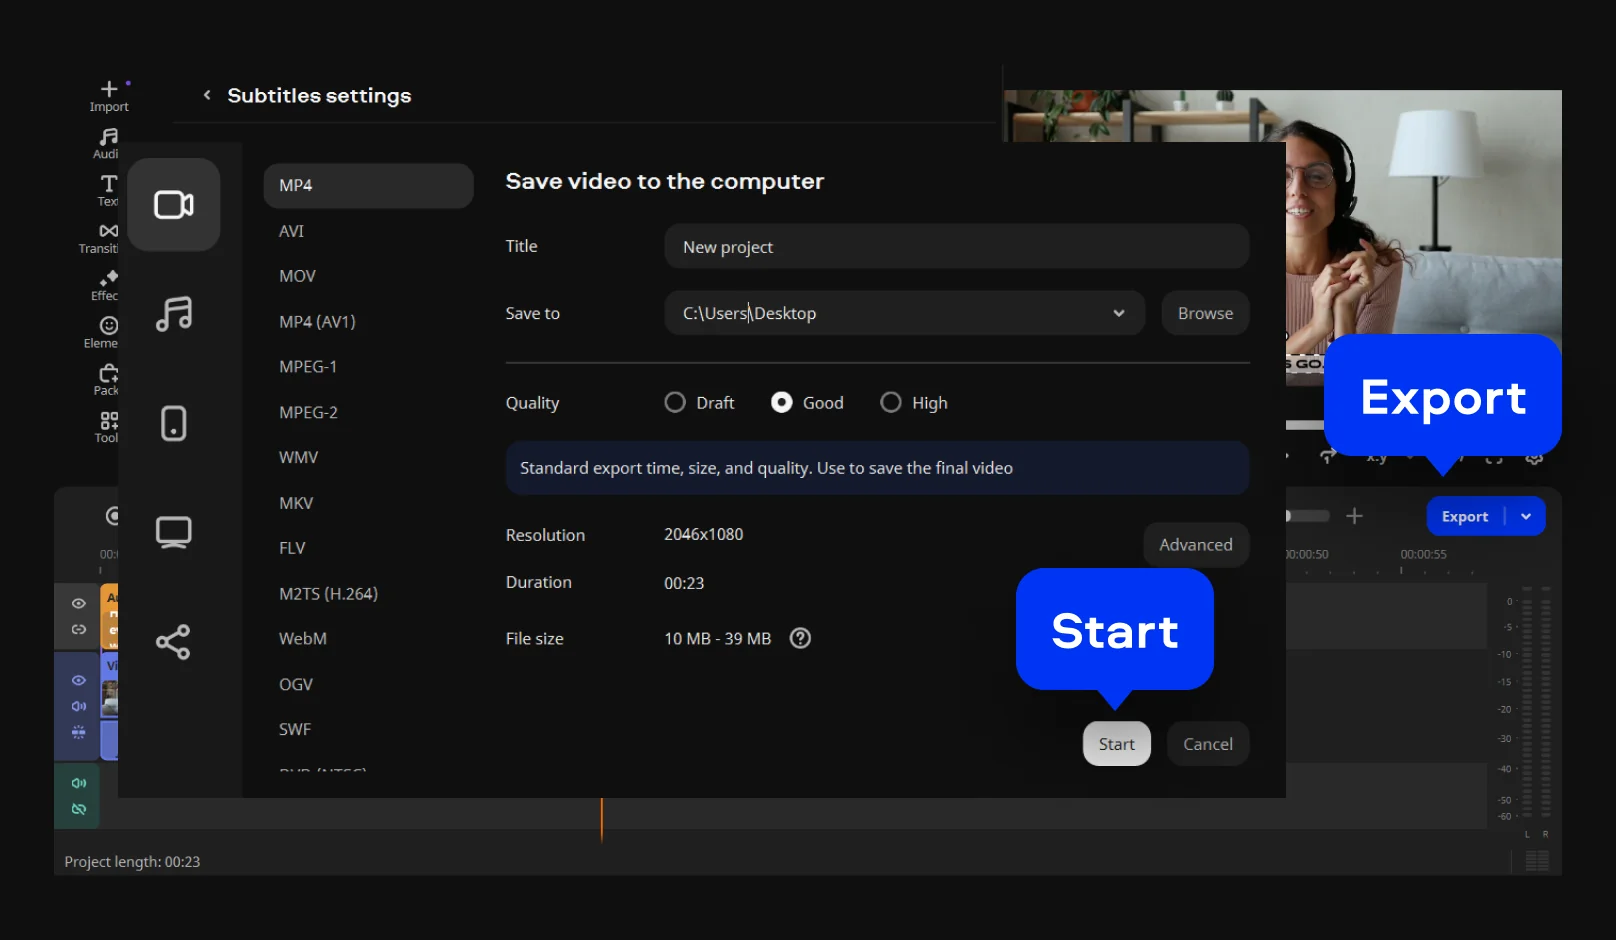This screenshot has width=1616, height=940.
Task: Click the Duration value 00:23
Action: 684,583
